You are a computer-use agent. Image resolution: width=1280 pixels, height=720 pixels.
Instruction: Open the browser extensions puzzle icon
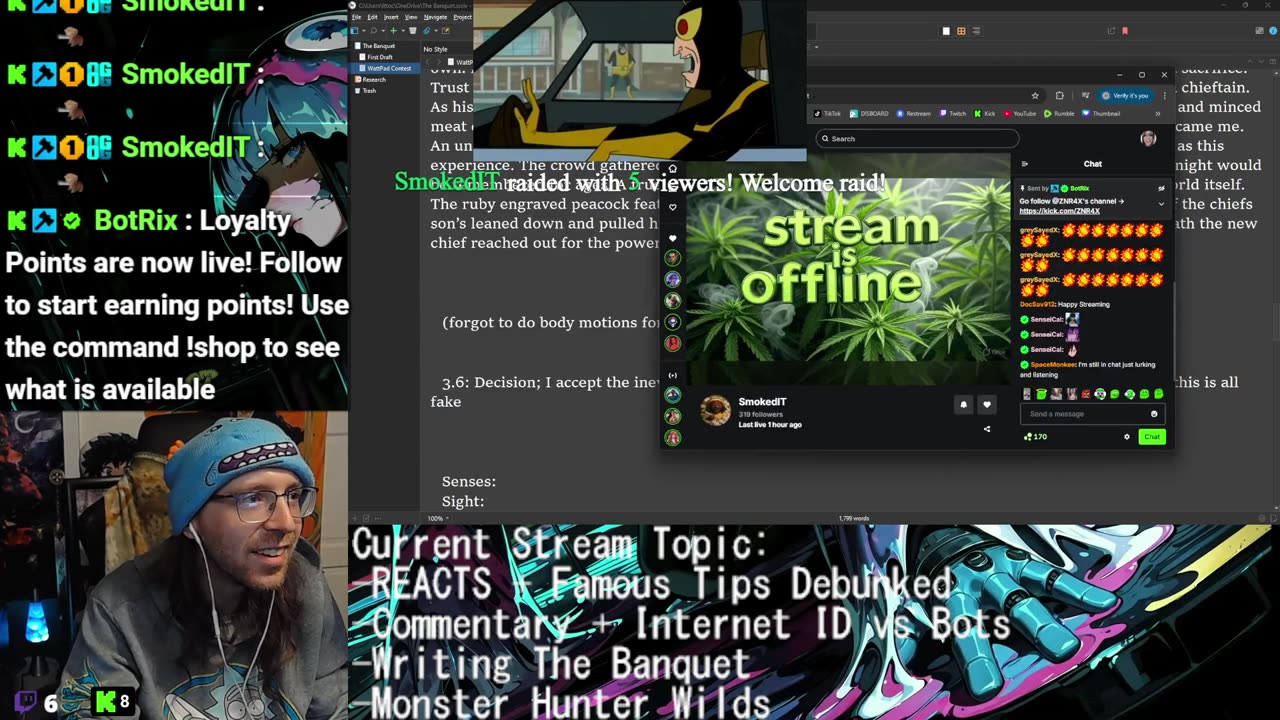pos(1060,96)
